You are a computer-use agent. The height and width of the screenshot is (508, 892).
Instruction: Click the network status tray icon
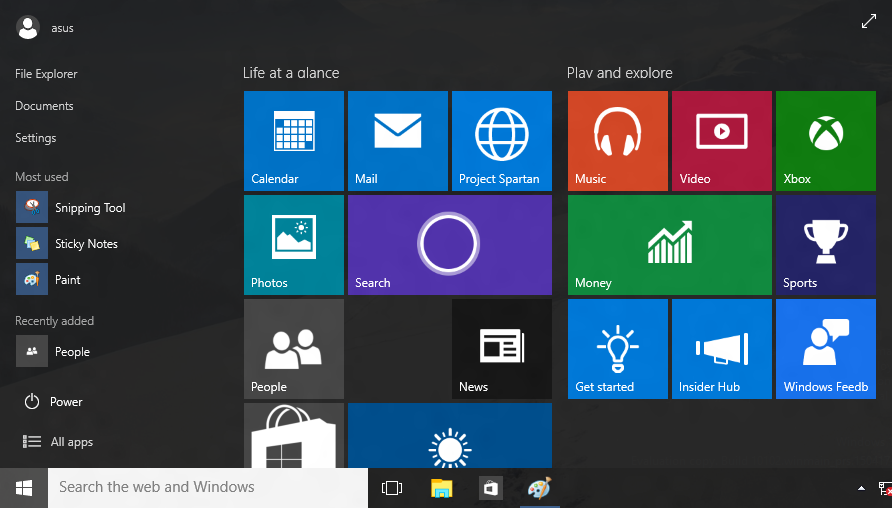885,489
